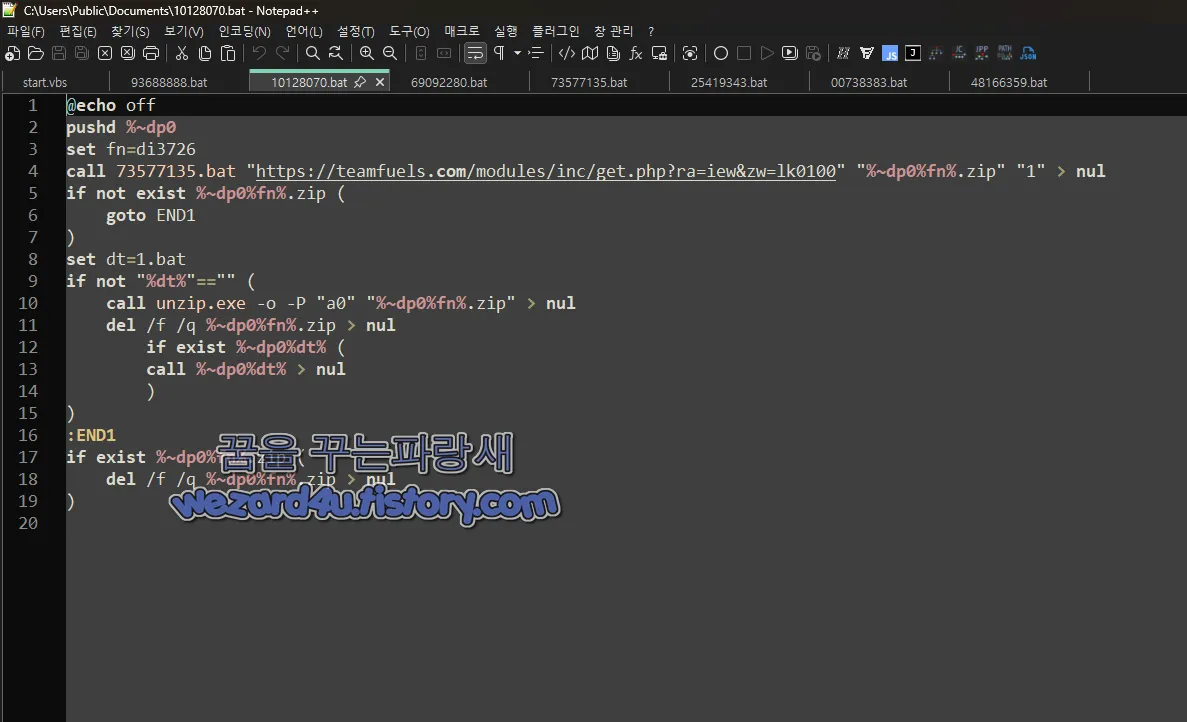This screenshot has width=1187, height=722.
Task: Open the Function List (fx) icon
Action: pyautogui.click(x=636, y=53)
